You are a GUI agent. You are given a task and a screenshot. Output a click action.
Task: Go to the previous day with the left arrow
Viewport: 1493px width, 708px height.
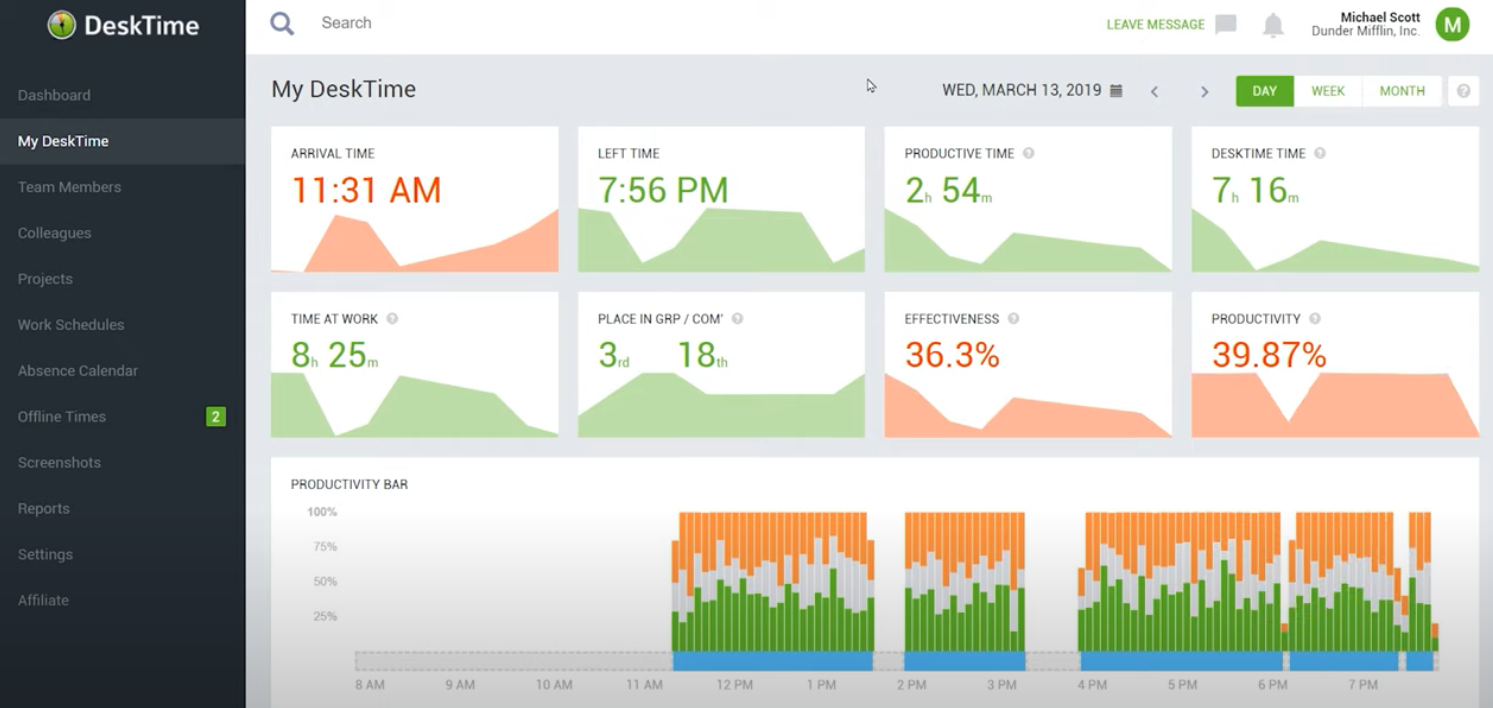pos(1154,90)
